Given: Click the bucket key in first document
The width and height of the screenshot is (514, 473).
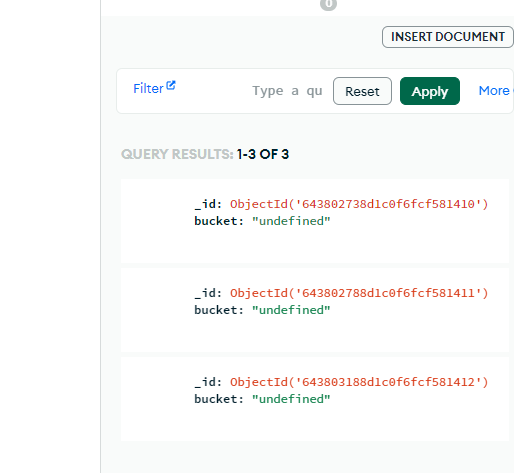Looking at the screenshot, I should click(216, 221).
